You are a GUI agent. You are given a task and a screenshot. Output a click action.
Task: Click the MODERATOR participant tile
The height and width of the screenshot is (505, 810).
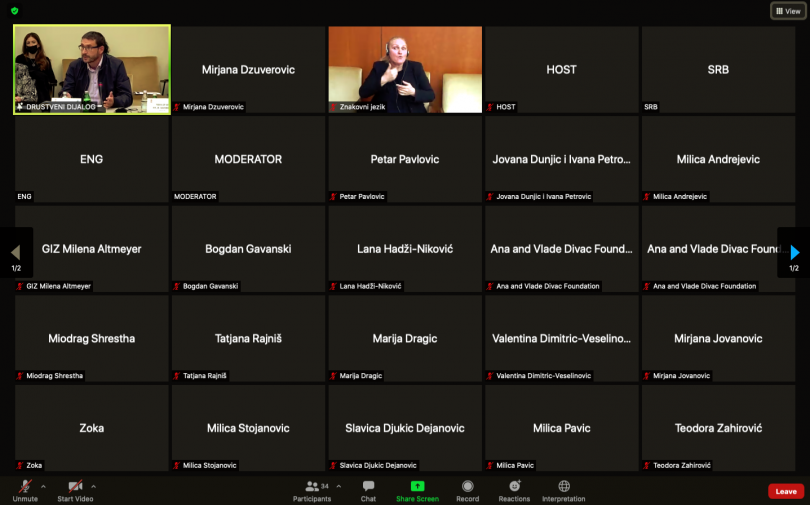(248, 159)
